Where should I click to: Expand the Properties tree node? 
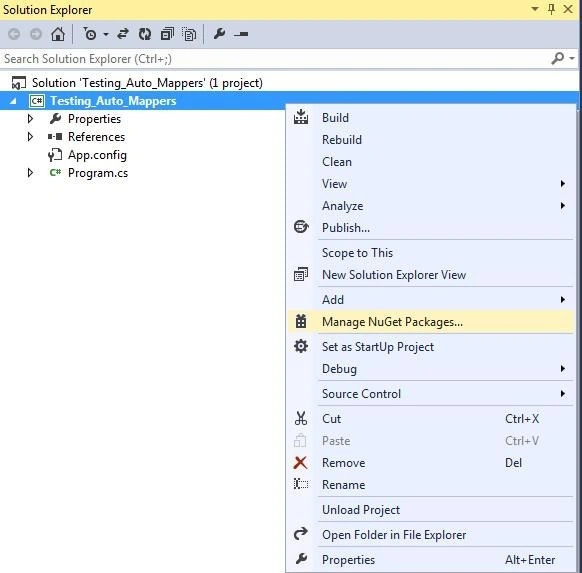click(x=30, y=119)
